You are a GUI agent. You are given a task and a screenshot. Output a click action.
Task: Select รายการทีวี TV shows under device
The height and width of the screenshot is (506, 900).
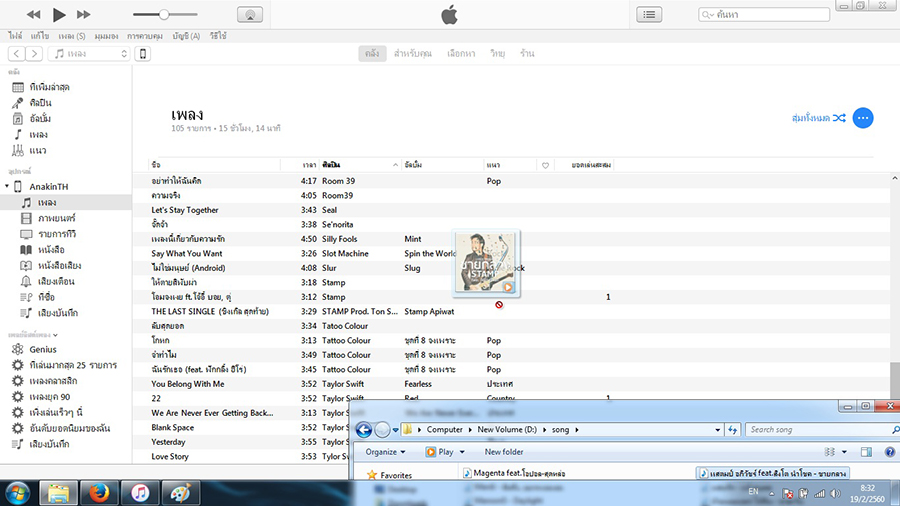[56, 234]
